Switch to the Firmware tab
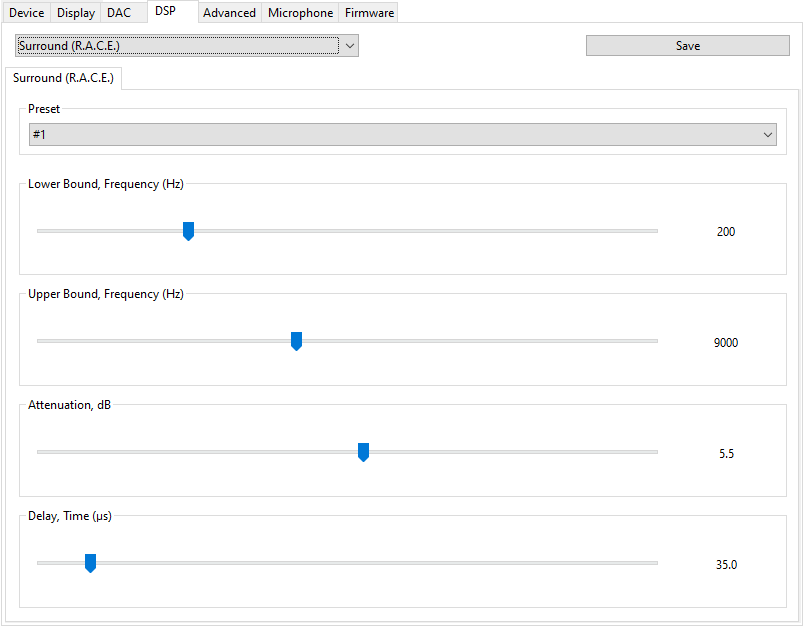The width and height of the screenshot is (805, 629). click(369, 13)
